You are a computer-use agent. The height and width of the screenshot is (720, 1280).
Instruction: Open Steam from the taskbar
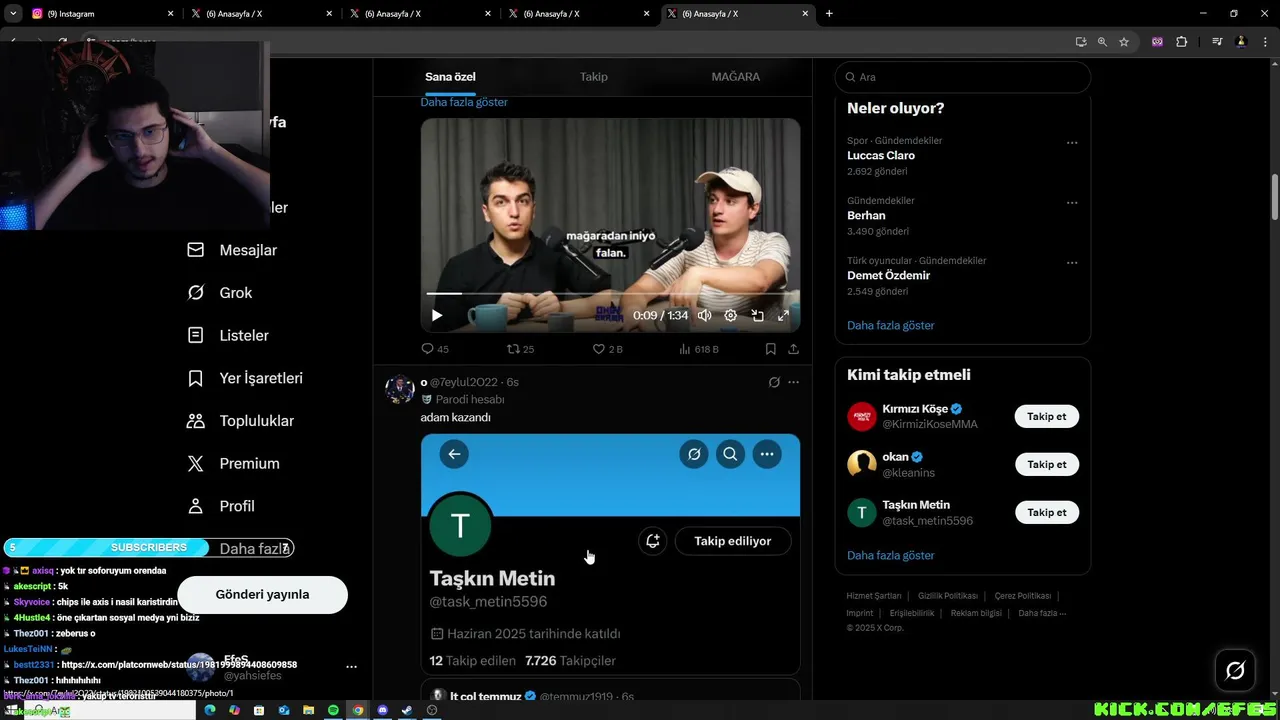tap(407, 710)
